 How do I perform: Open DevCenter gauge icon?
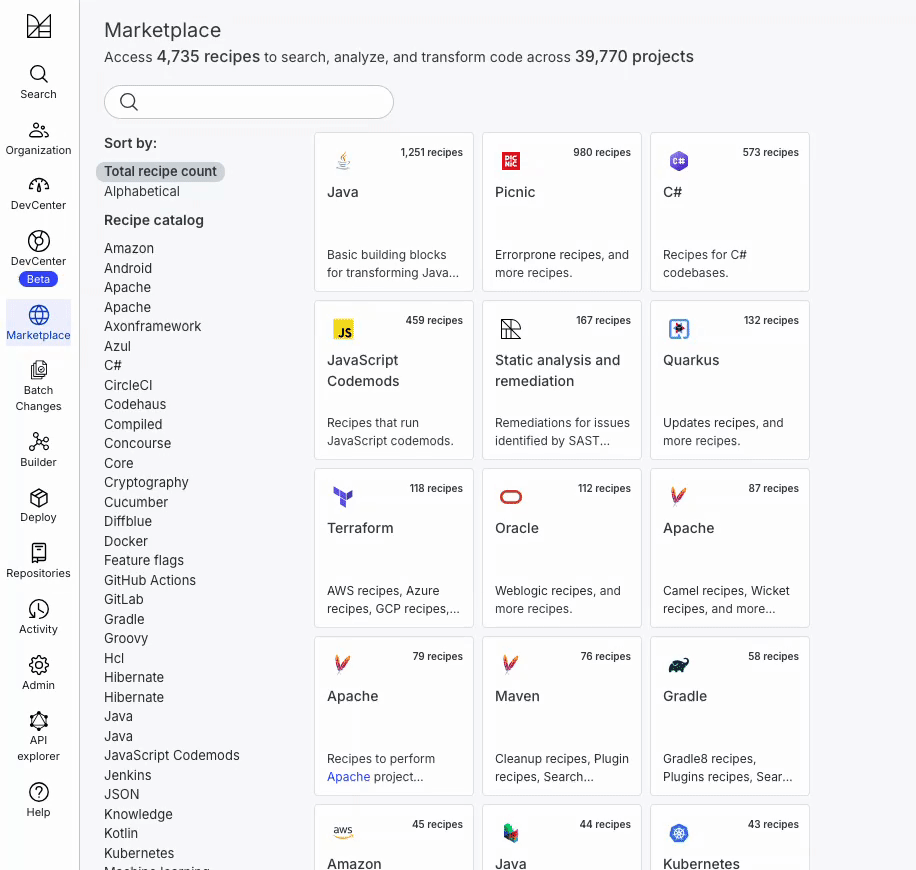coord(39,185)
